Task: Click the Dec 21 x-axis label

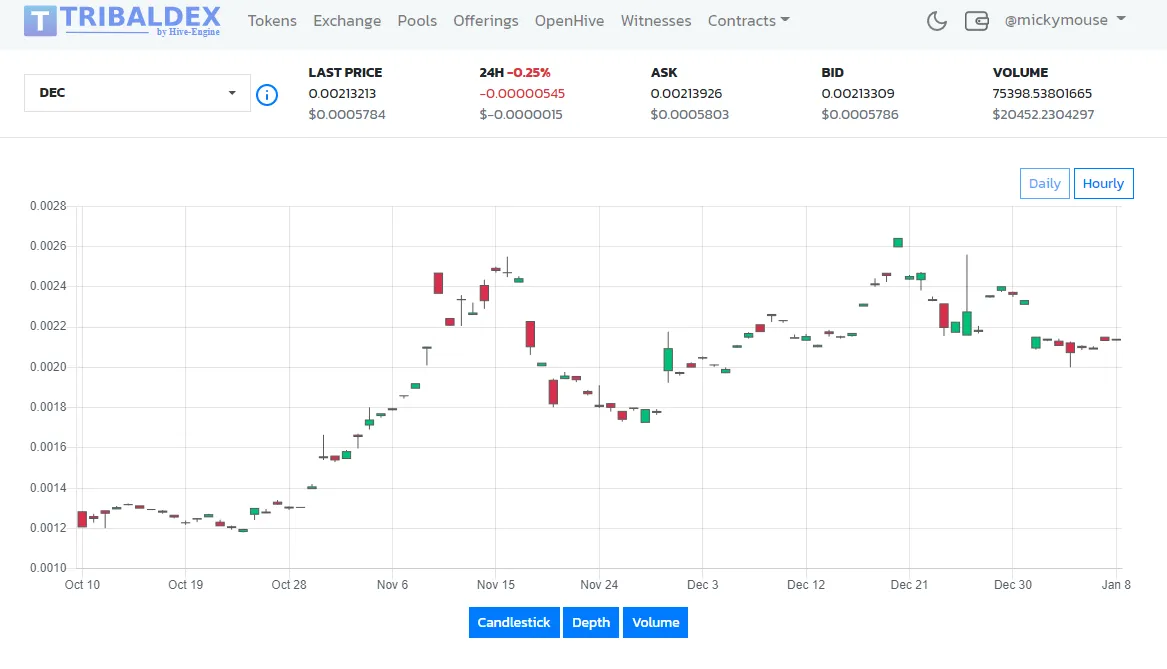Action: pyautogui.click(x=909, y=585)
